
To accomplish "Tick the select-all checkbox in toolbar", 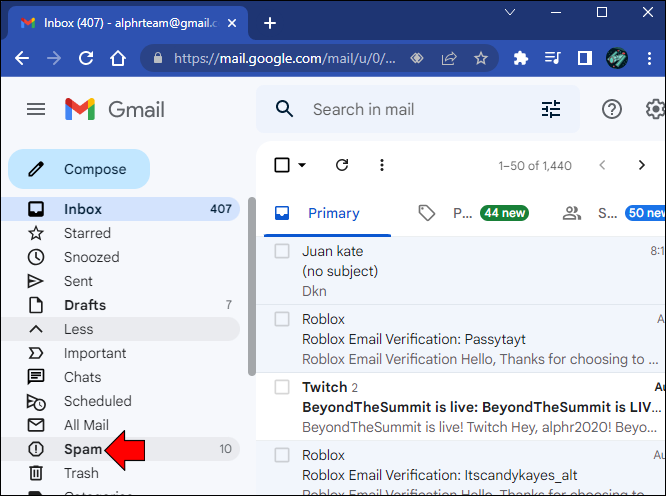I will tap(282, 165).
